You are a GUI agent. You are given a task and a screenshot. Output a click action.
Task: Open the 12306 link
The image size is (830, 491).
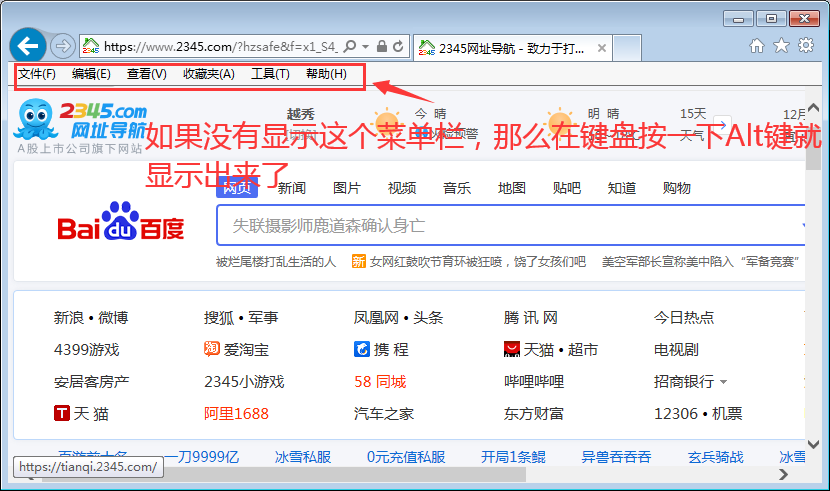tap(676, 414)
